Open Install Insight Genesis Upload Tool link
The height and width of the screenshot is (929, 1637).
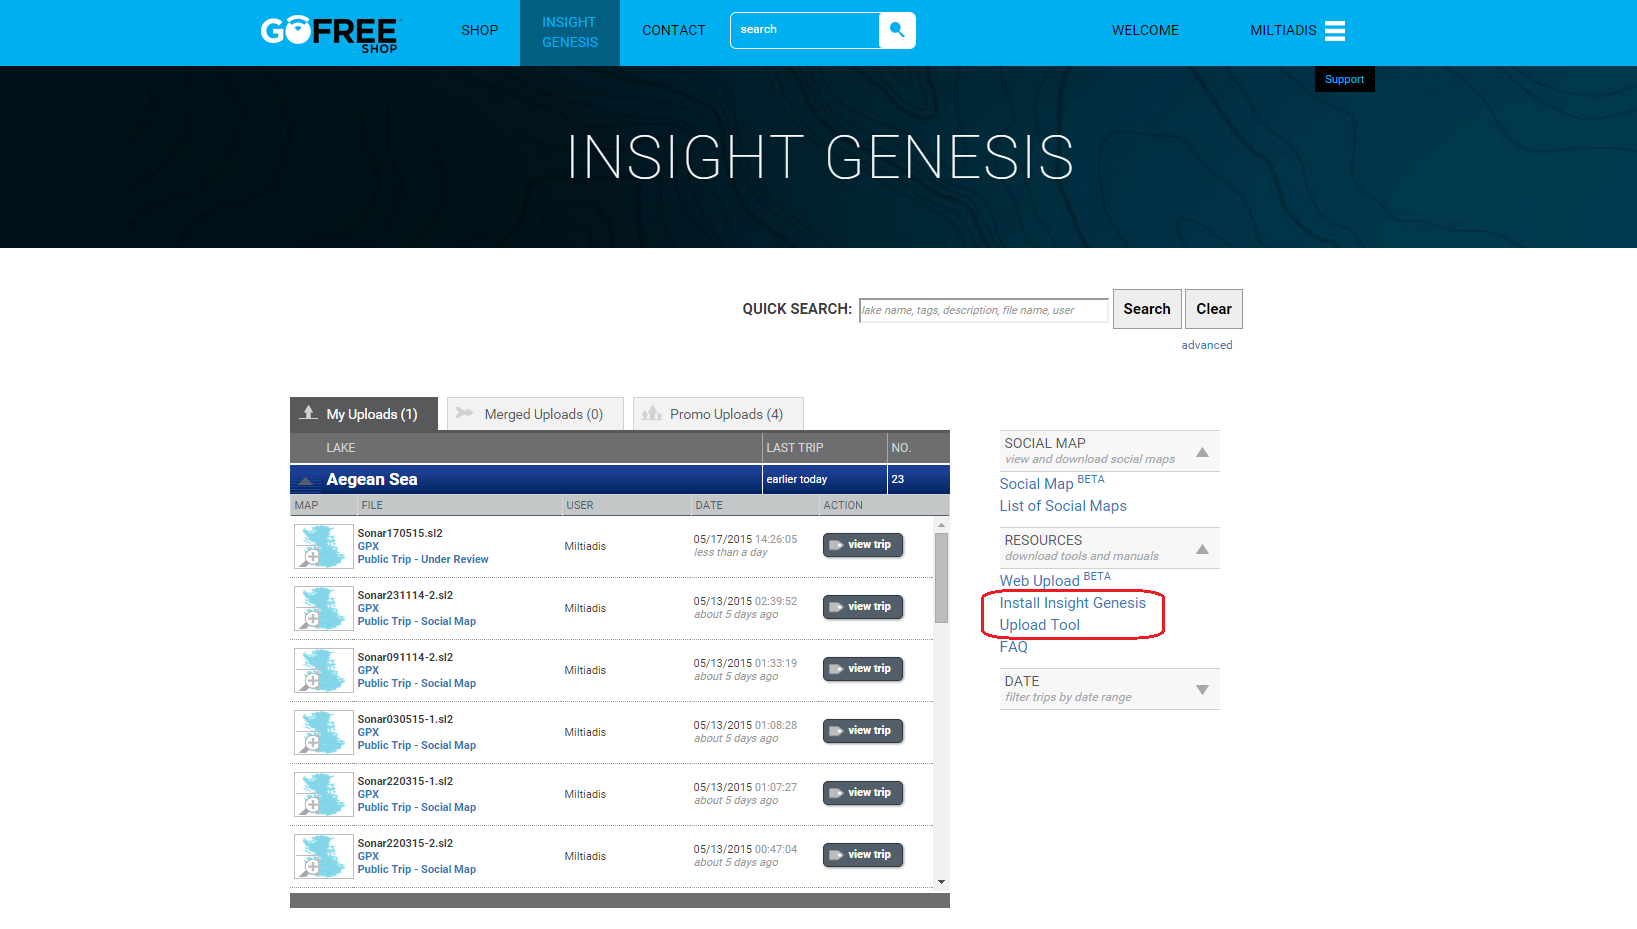pyautogui.click(x=1073, y=614)
